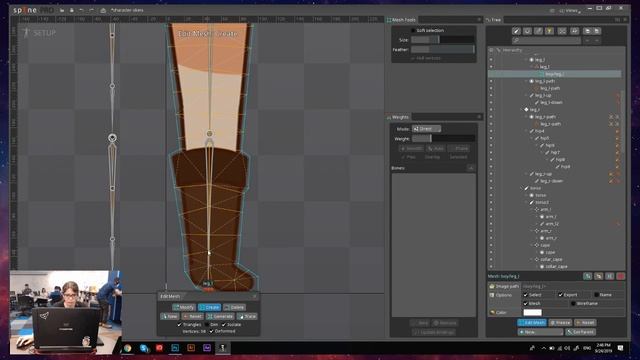Click the Photoshop icon in the taskbar
Image resolution: width=640 pixels, height=360 pixels.
[x=175, y=348]
